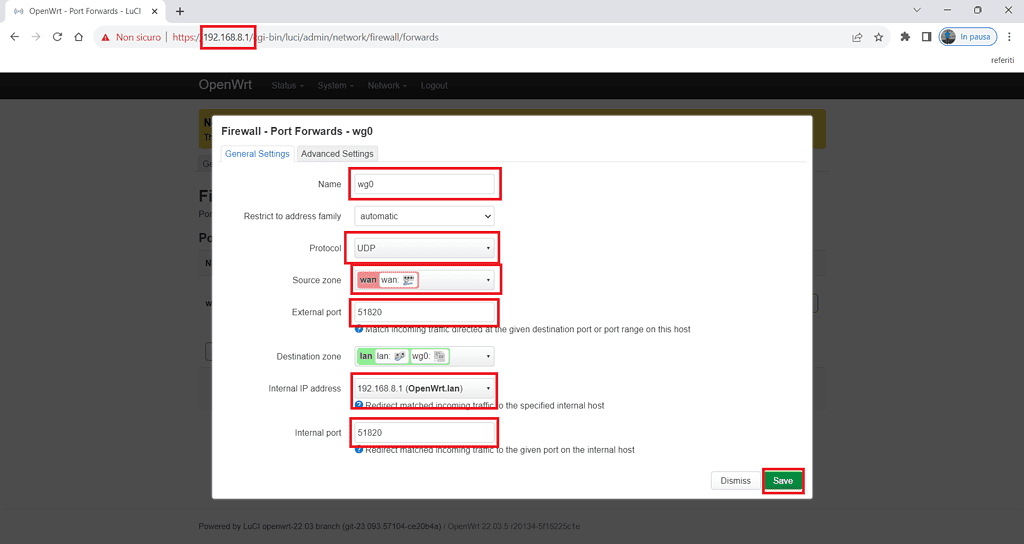Click the browser back arrow

14,37
